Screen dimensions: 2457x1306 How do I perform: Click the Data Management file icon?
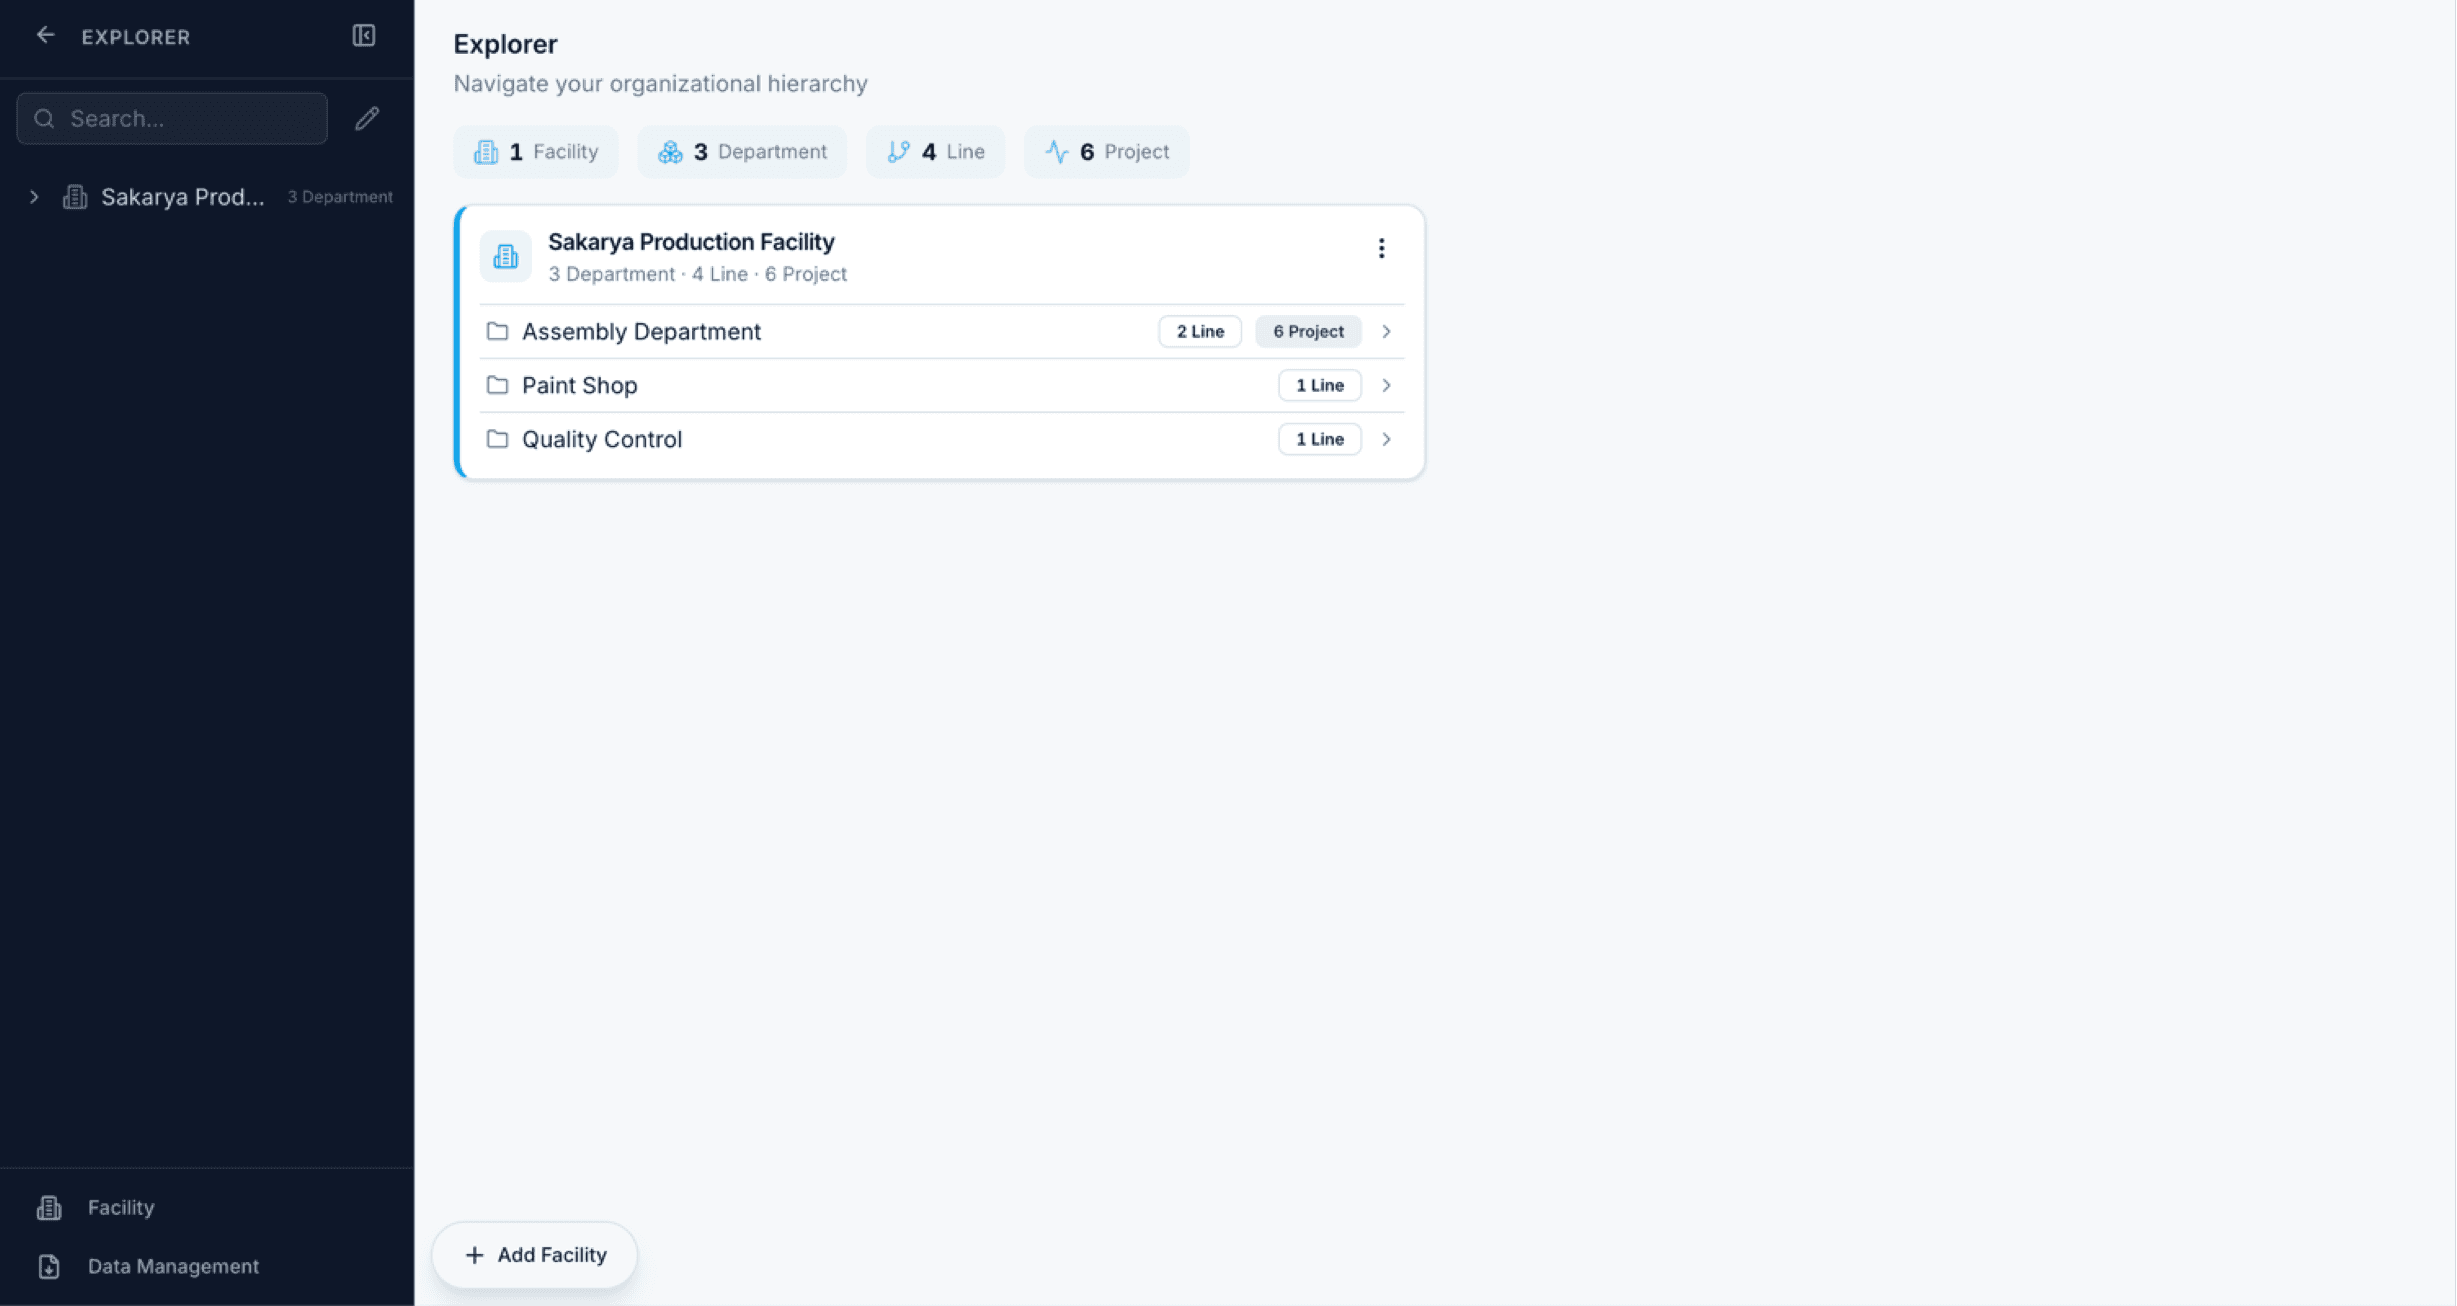tap(49, 1267)
